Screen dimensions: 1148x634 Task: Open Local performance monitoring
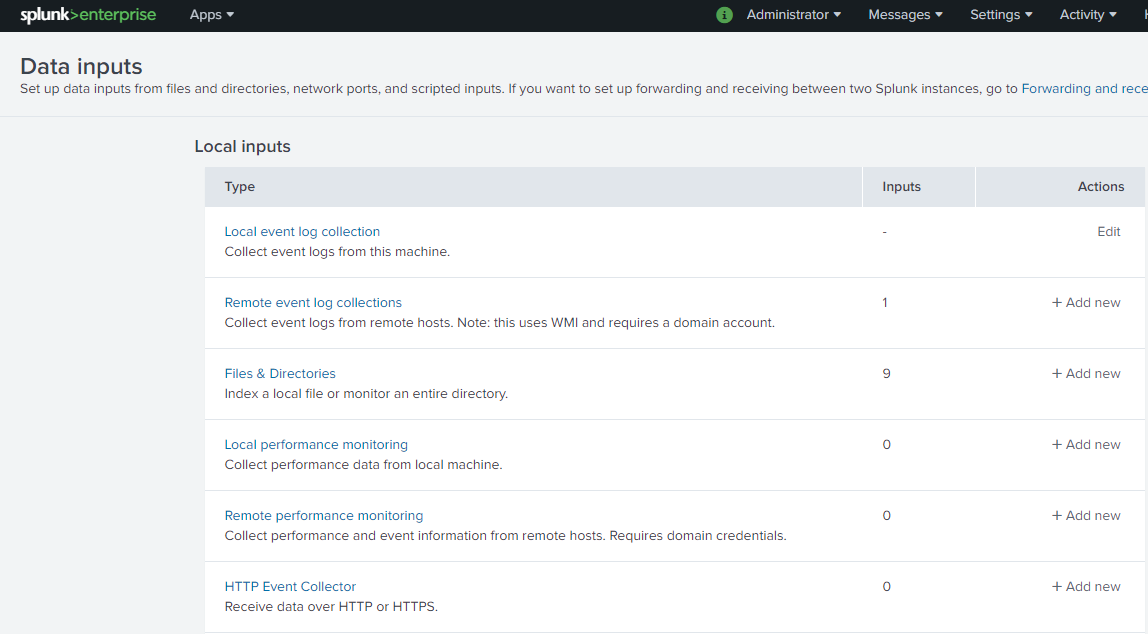point(316,445)
